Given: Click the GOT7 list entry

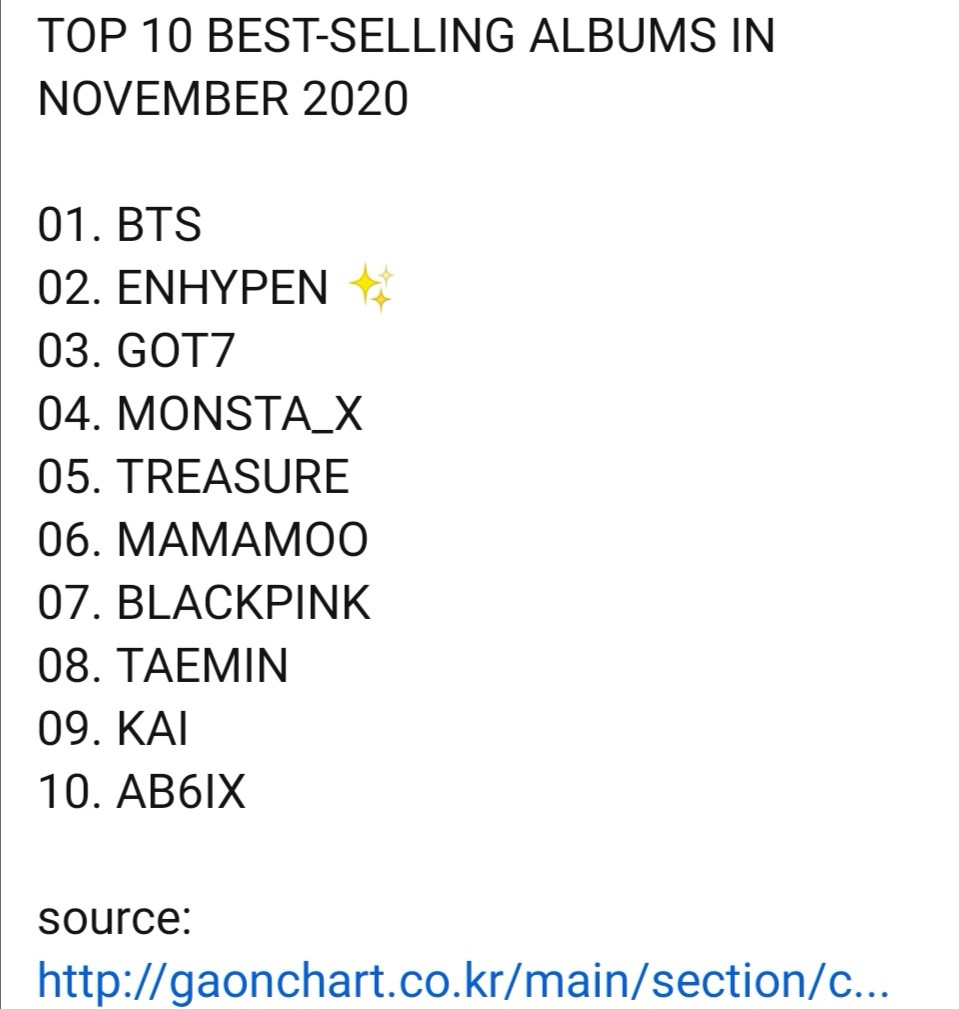Looking at the screenshot, I should click(176, 352).
